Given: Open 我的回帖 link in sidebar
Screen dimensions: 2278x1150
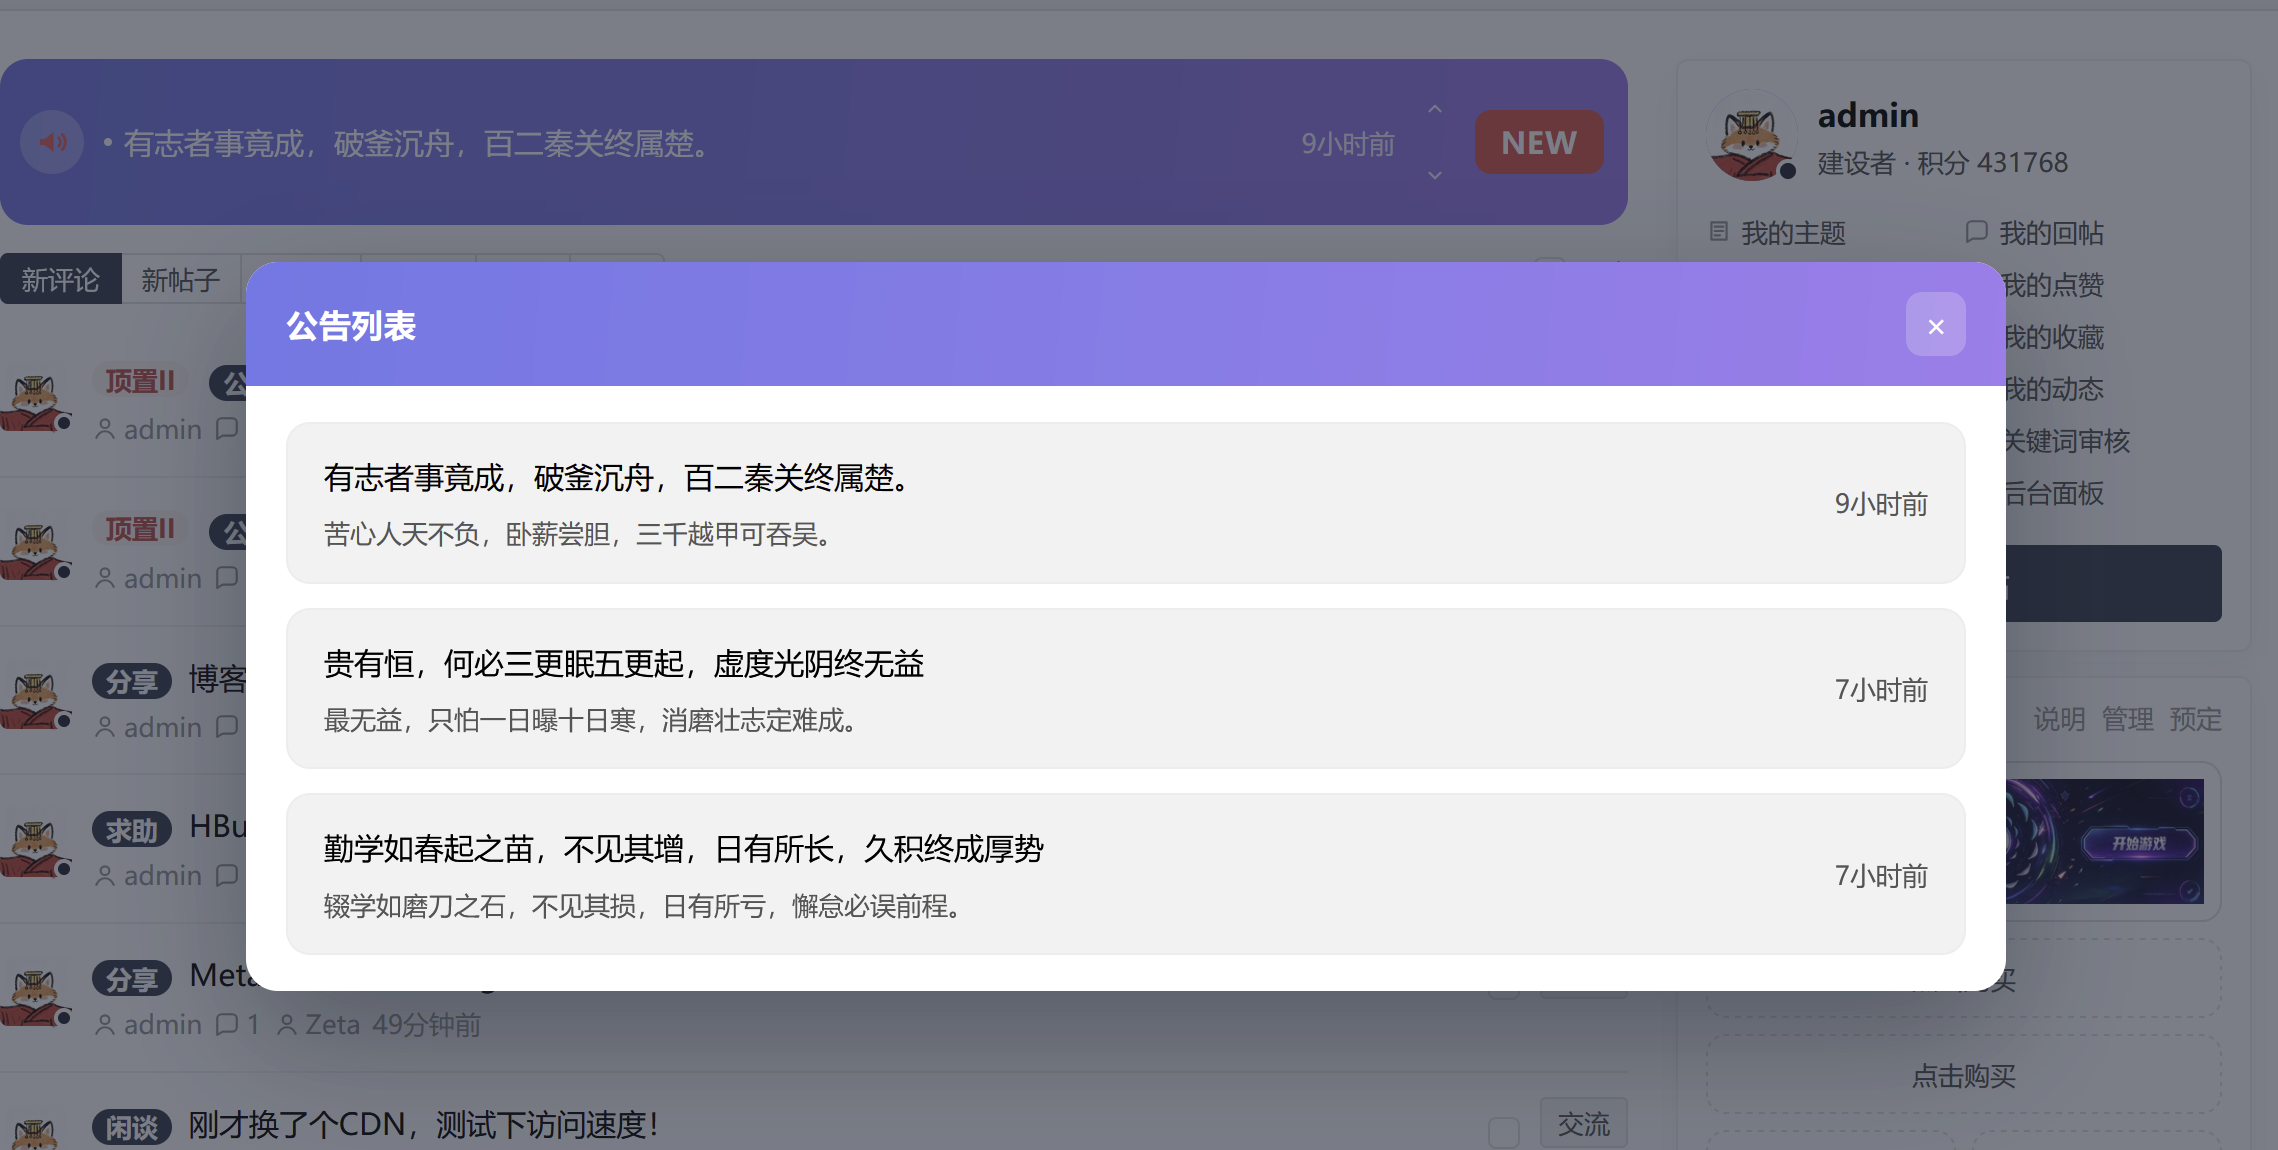Looking at the screenshot, I should point(2051,233).
